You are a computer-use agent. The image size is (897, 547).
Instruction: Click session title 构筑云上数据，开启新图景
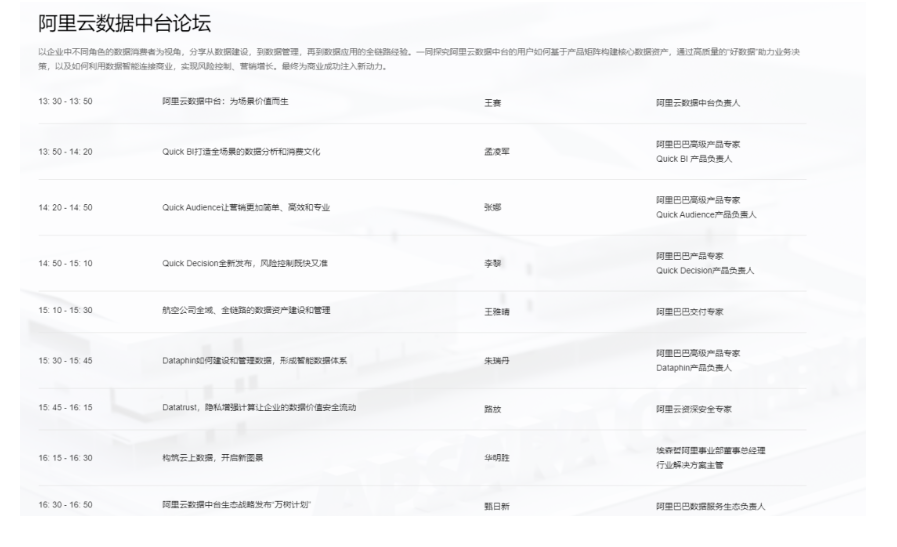(212, 458)
